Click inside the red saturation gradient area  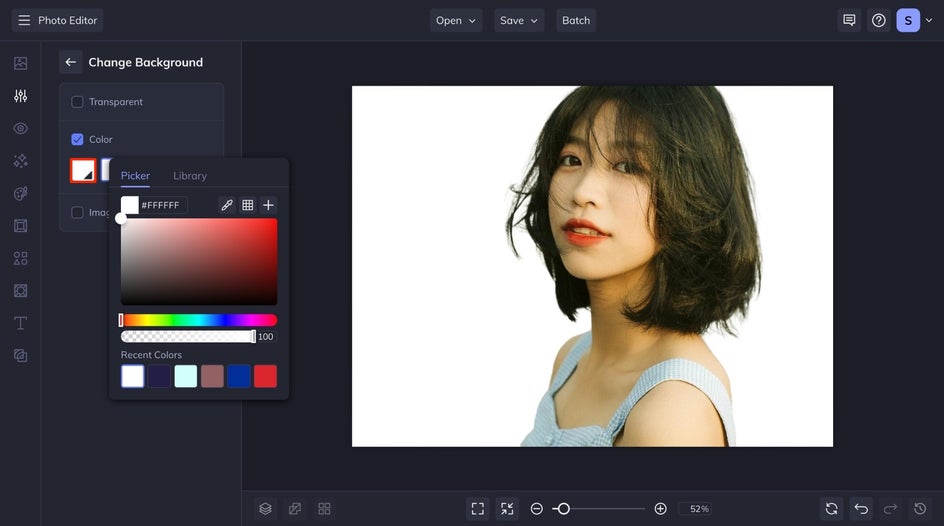199,262
